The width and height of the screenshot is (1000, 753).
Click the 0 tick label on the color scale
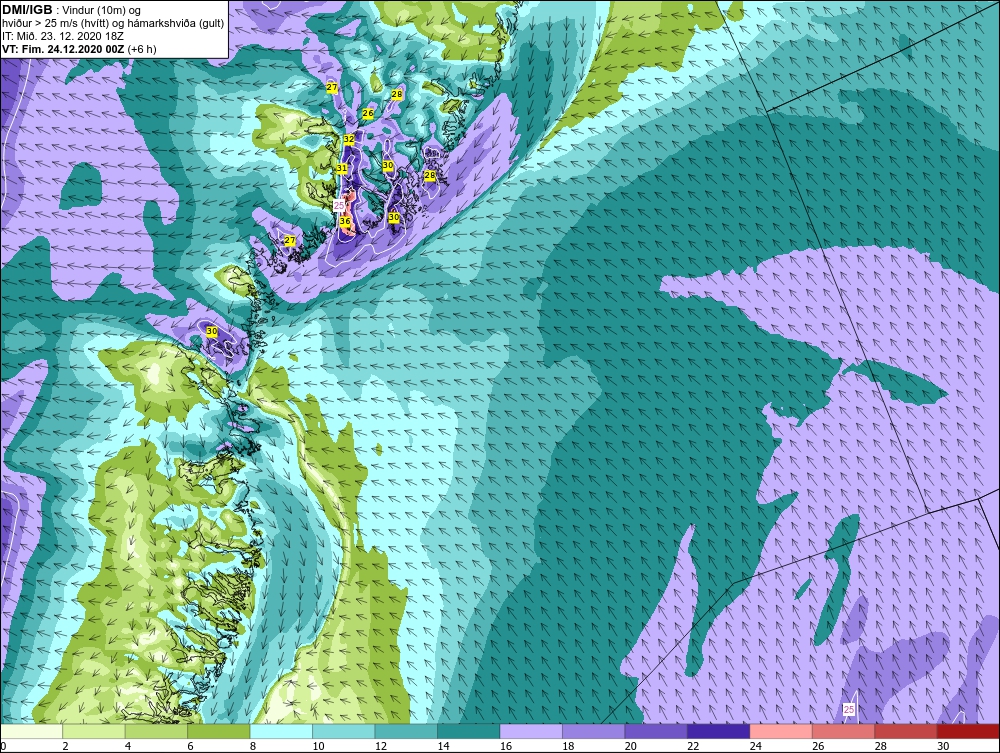click(x=3, y=746)
